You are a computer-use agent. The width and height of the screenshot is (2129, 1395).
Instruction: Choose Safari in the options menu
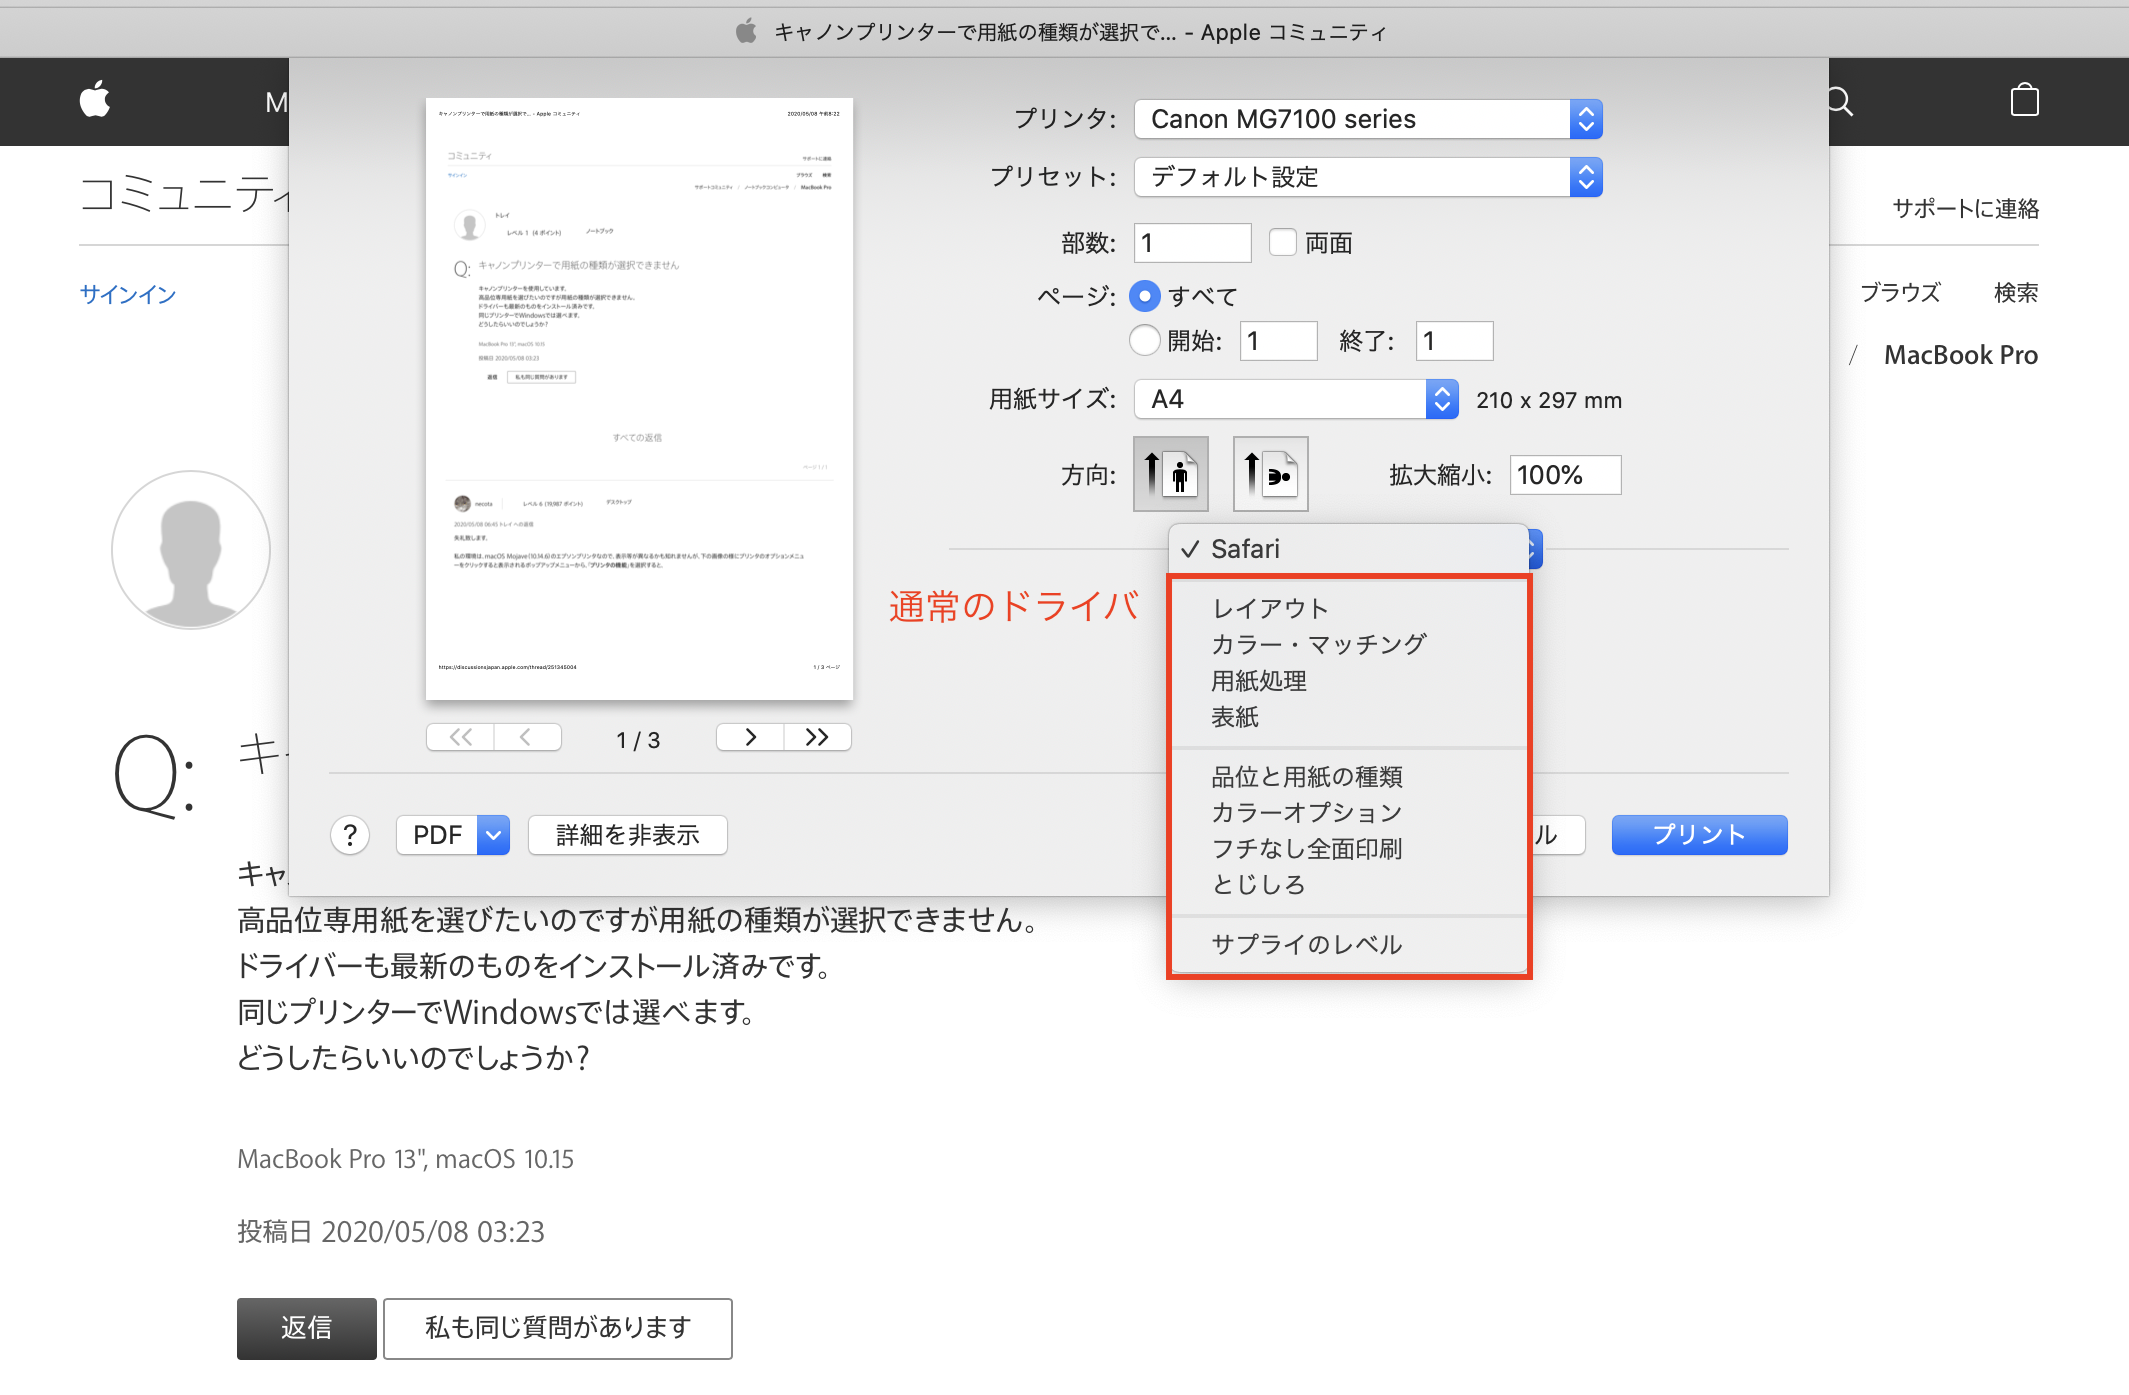(x=1348, y=549)
